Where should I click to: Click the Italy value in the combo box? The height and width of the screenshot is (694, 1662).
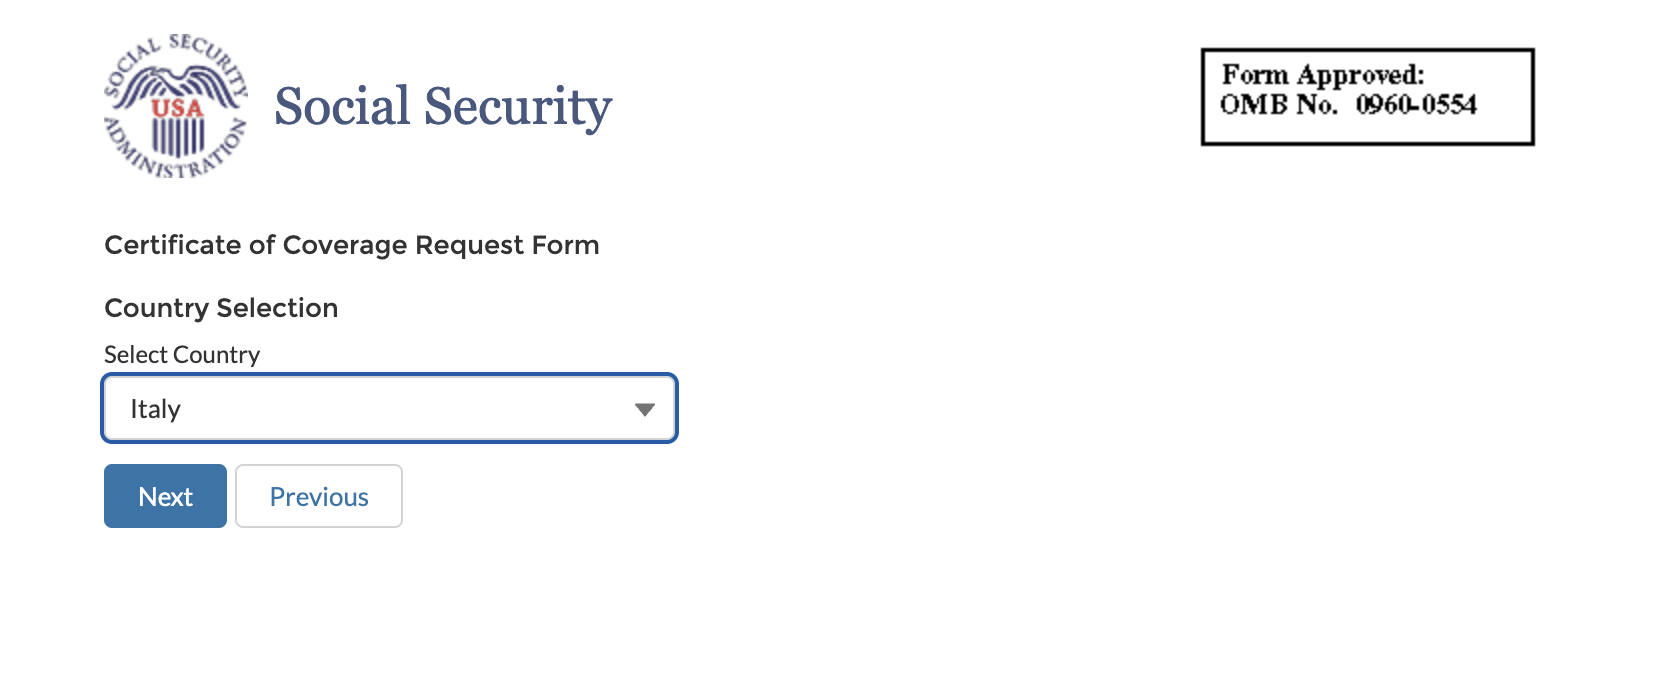pyautogui.click(x=158, y=408)
